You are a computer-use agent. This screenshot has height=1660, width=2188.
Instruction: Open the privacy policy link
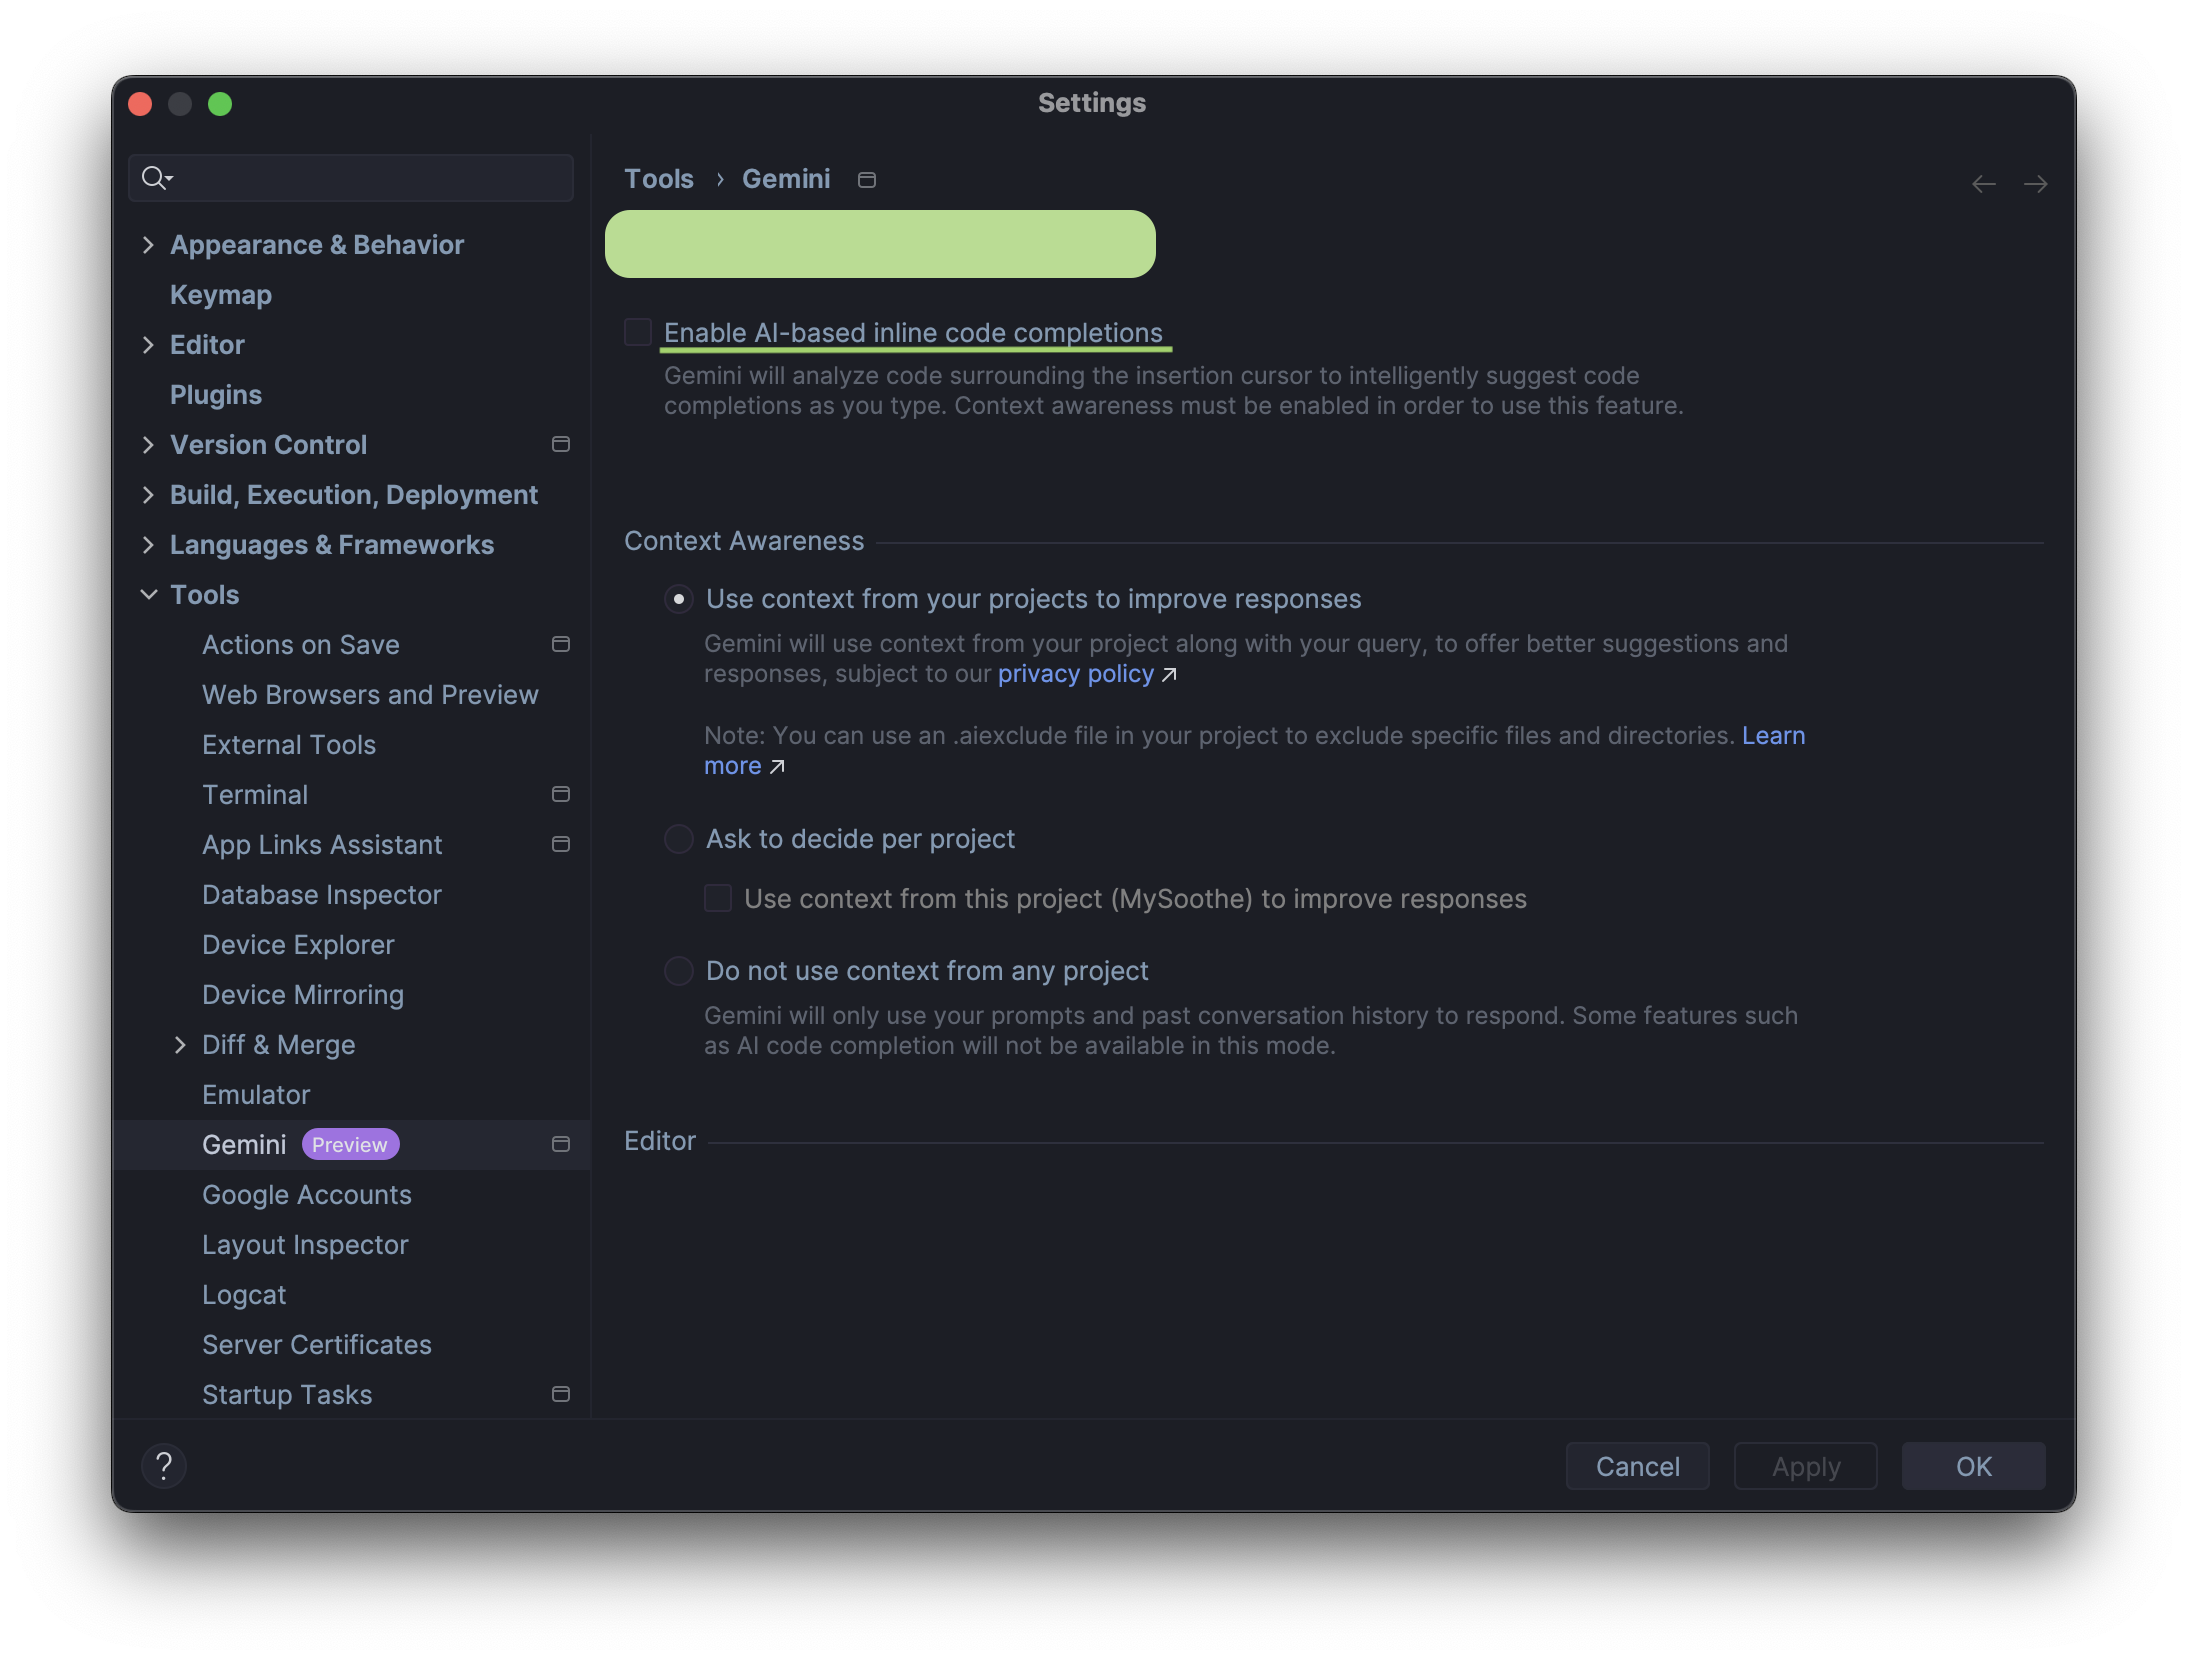[1076, 674]
